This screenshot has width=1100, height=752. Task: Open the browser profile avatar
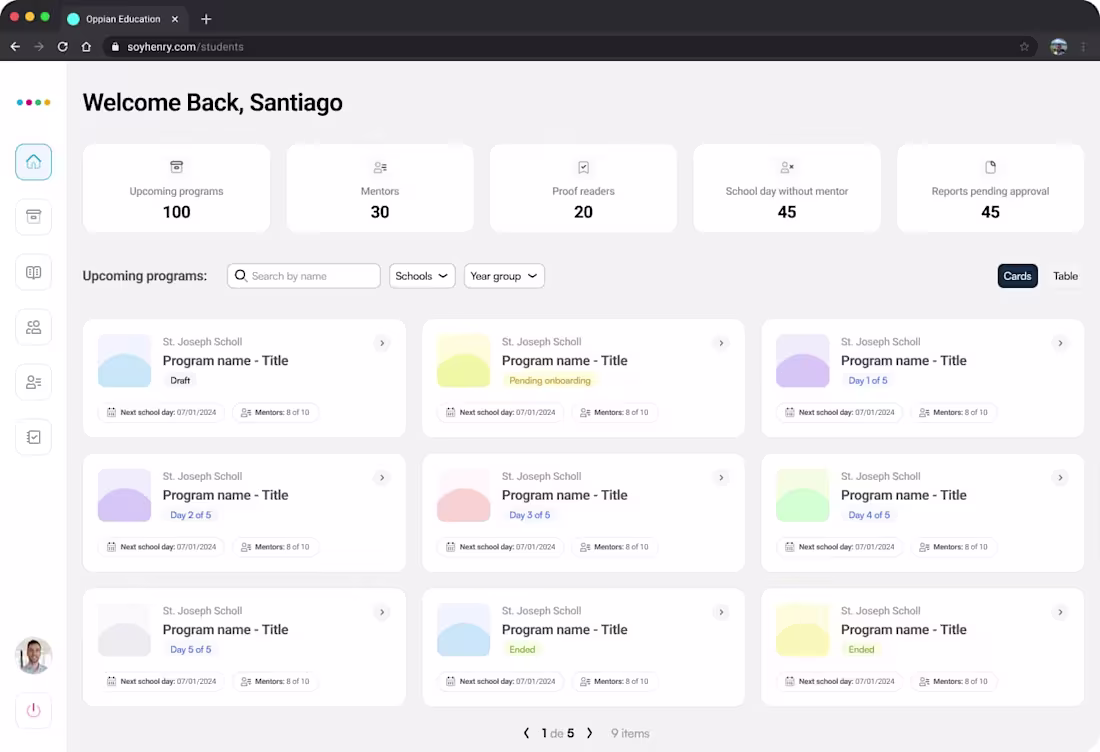1058,46
